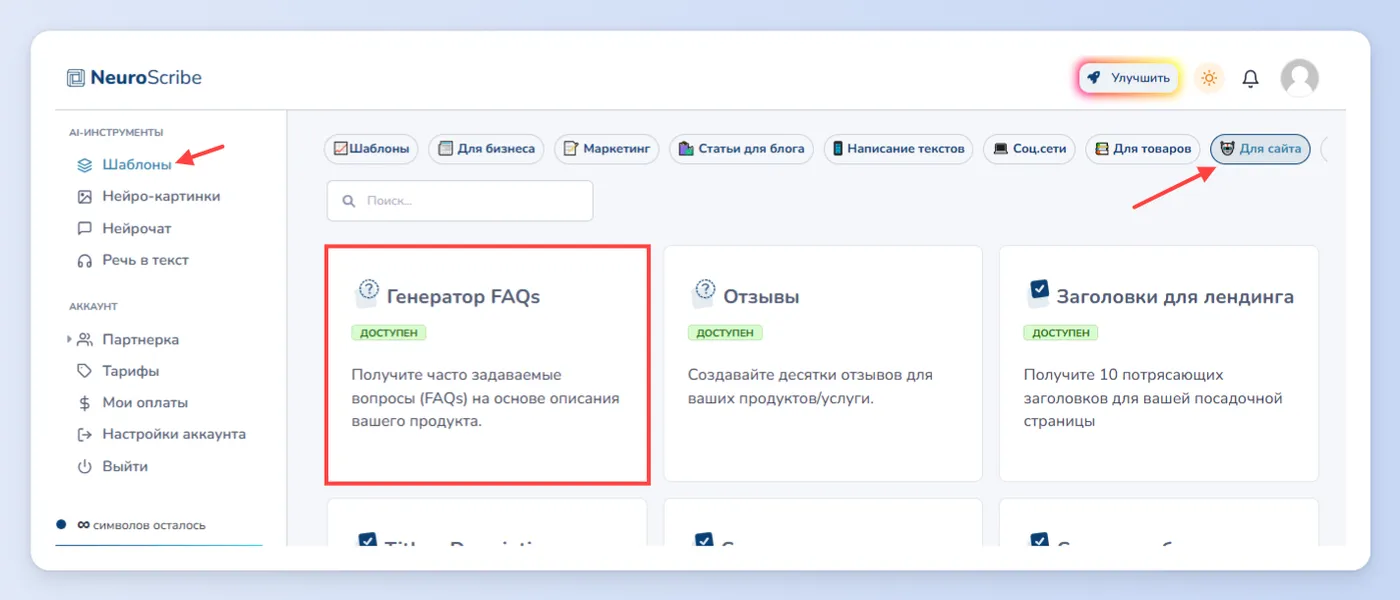Screen dimensions: 1400x600
Task: Open notifications bell icon
Action: point(1250,78)
